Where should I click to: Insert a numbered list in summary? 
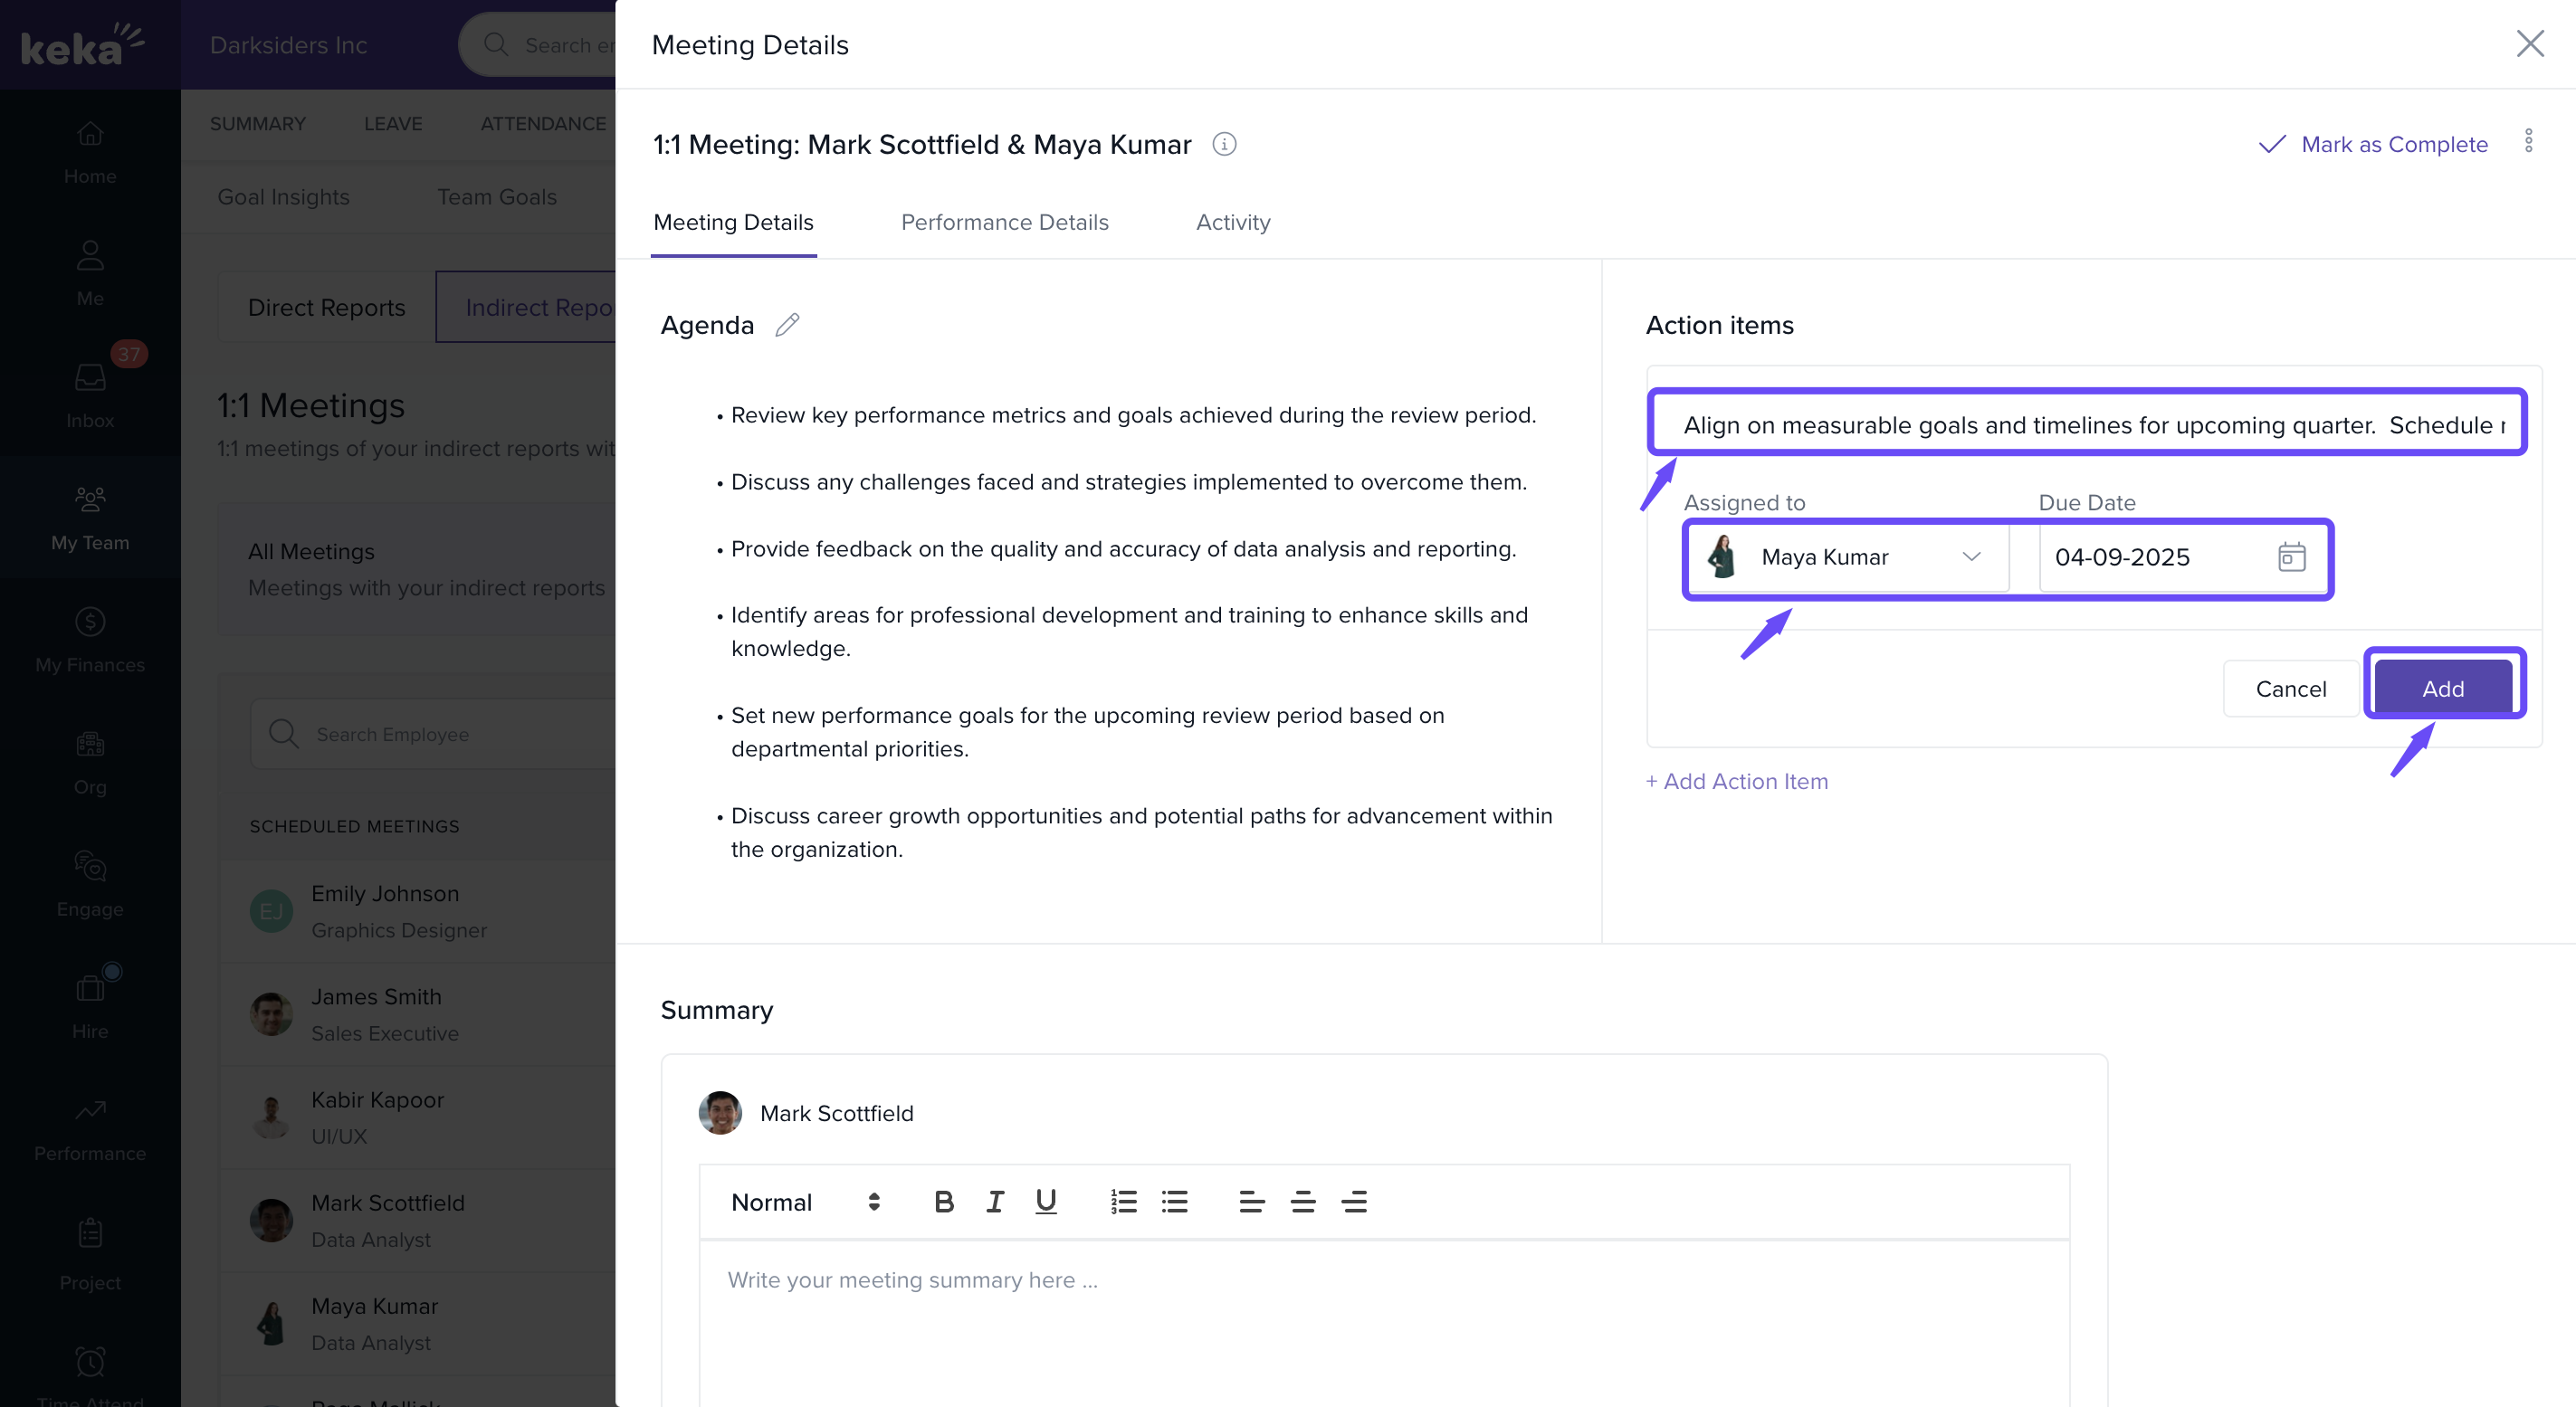point(1123,1202)
